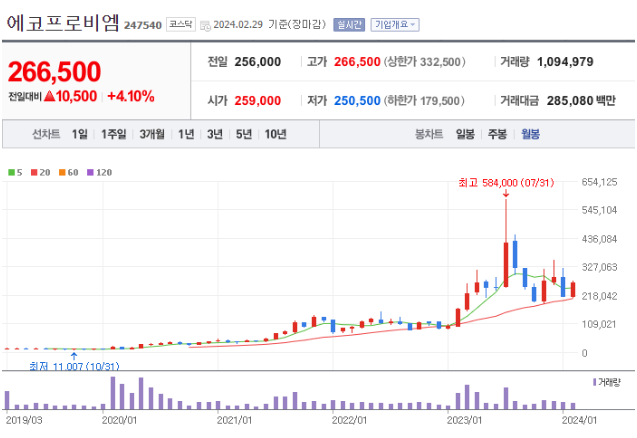This screenshot has width=637, height=438.
Task: Click the 거래대금 285,080 백만 value
Action: (581, 100)
